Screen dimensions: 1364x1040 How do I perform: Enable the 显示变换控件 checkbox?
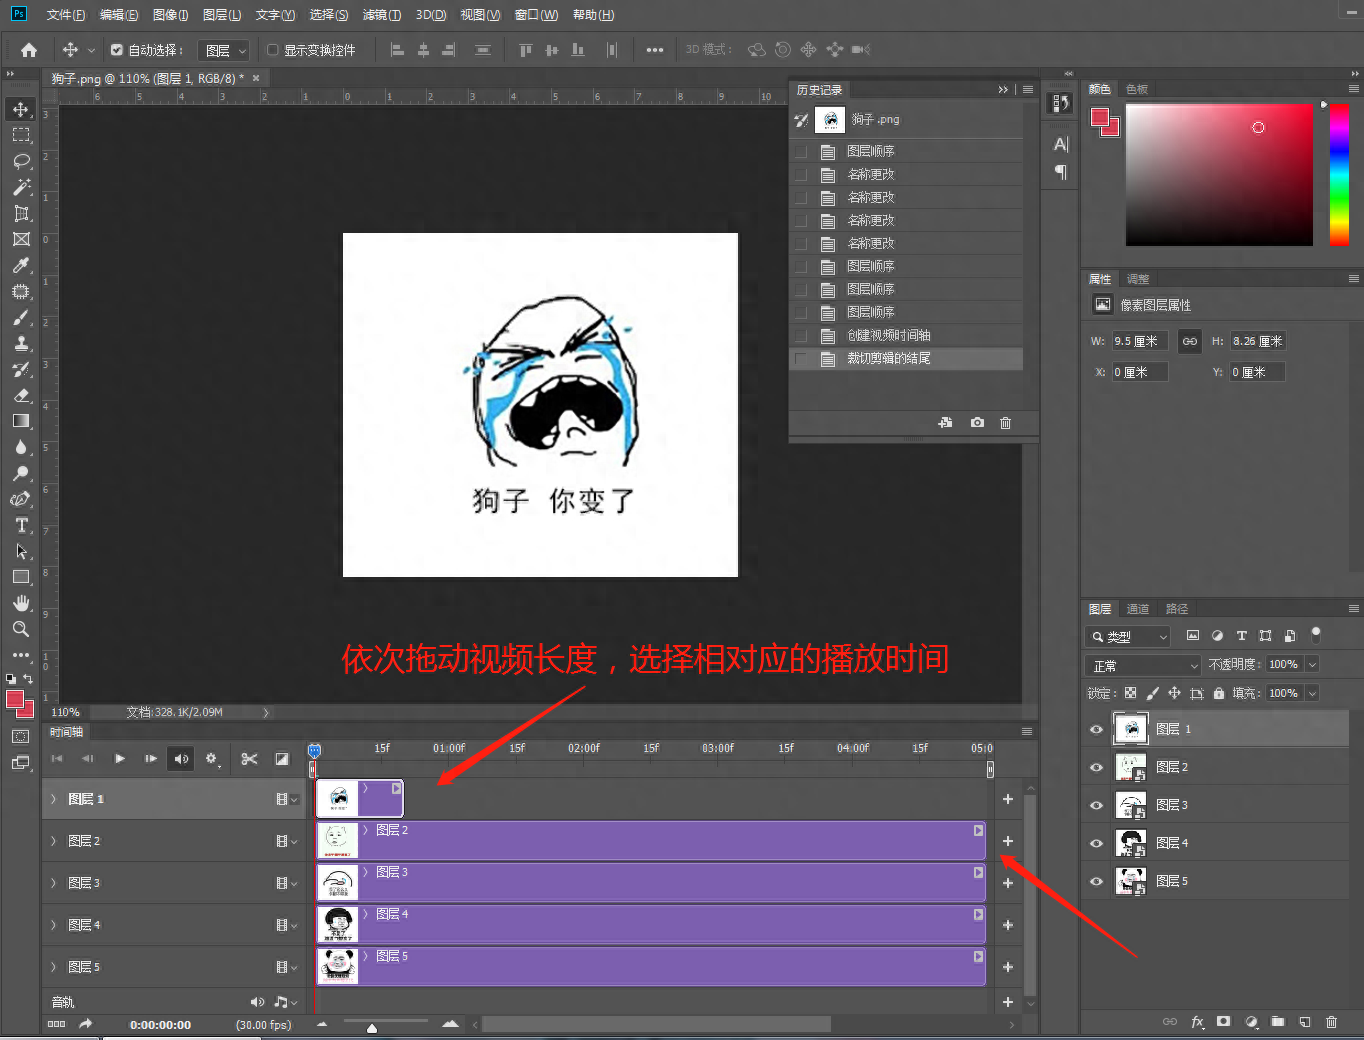pos(272,50)
